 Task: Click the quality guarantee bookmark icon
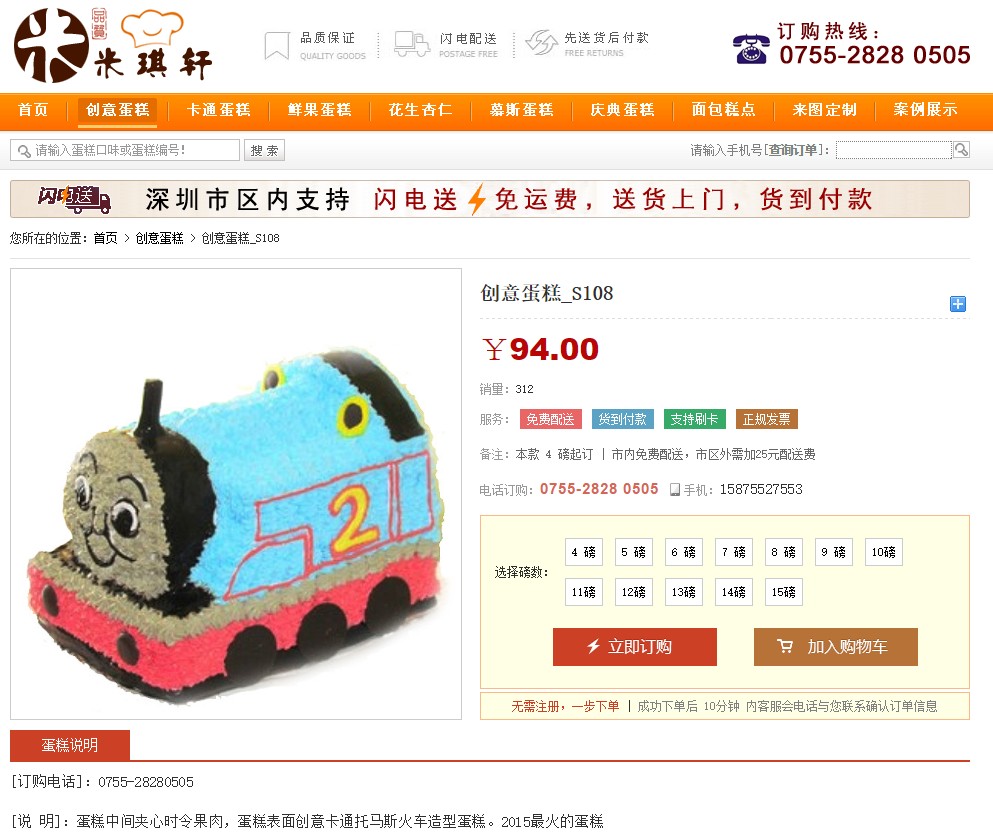click(x=277, y=46)
